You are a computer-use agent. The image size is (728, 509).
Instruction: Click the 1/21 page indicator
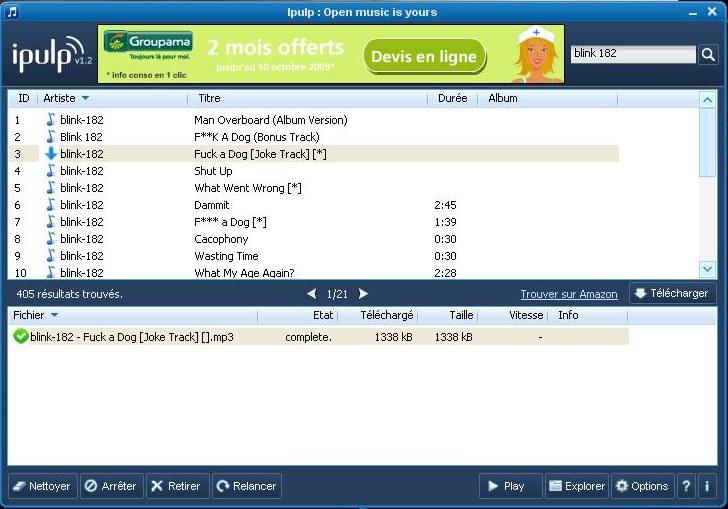pyautogui.click(x=337, y=294)
